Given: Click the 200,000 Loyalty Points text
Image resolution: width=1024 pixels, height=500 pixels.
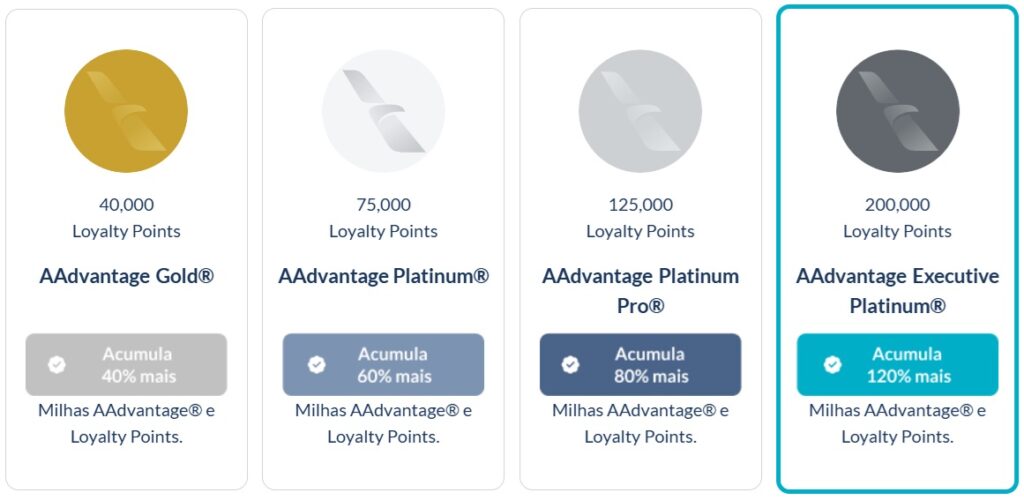Looking at the screenshot, I should point(897,217).
